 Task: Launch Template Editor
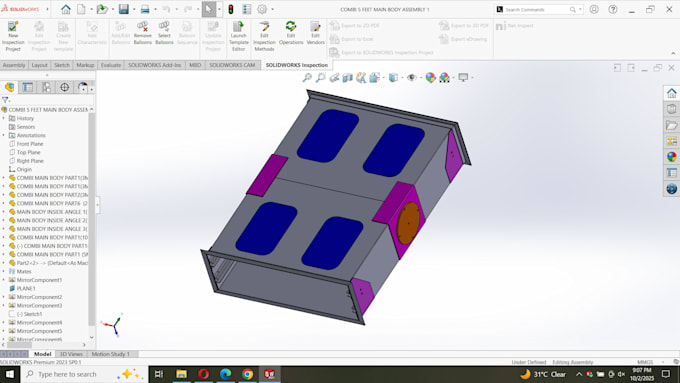(239, 36)
